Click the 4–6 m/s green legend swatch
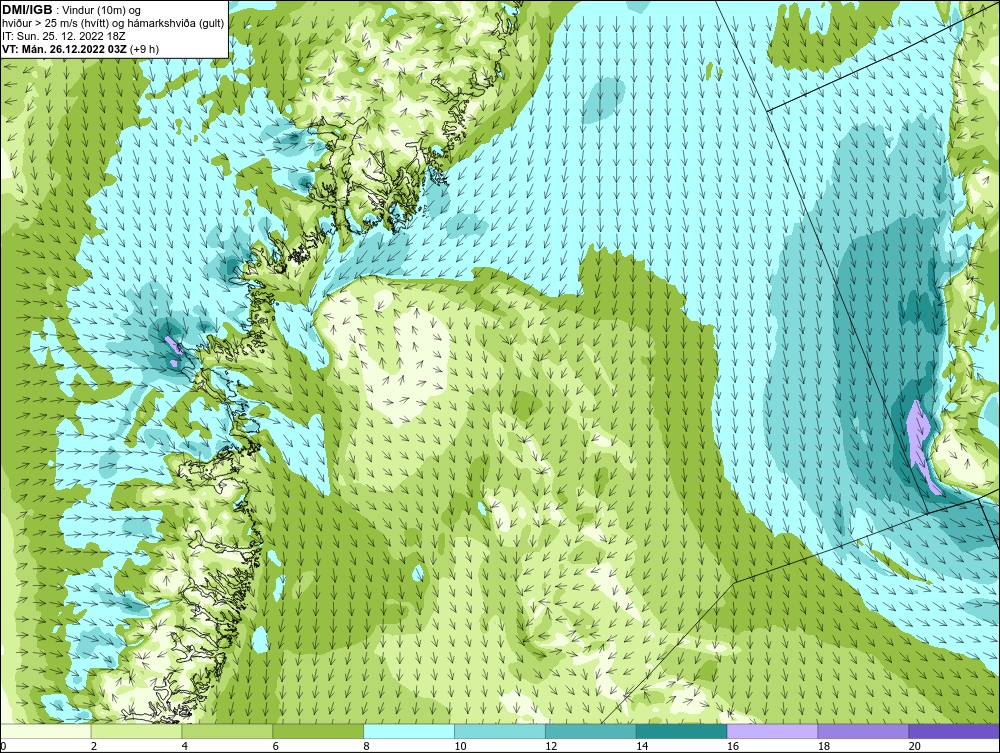 click(227, 731)
